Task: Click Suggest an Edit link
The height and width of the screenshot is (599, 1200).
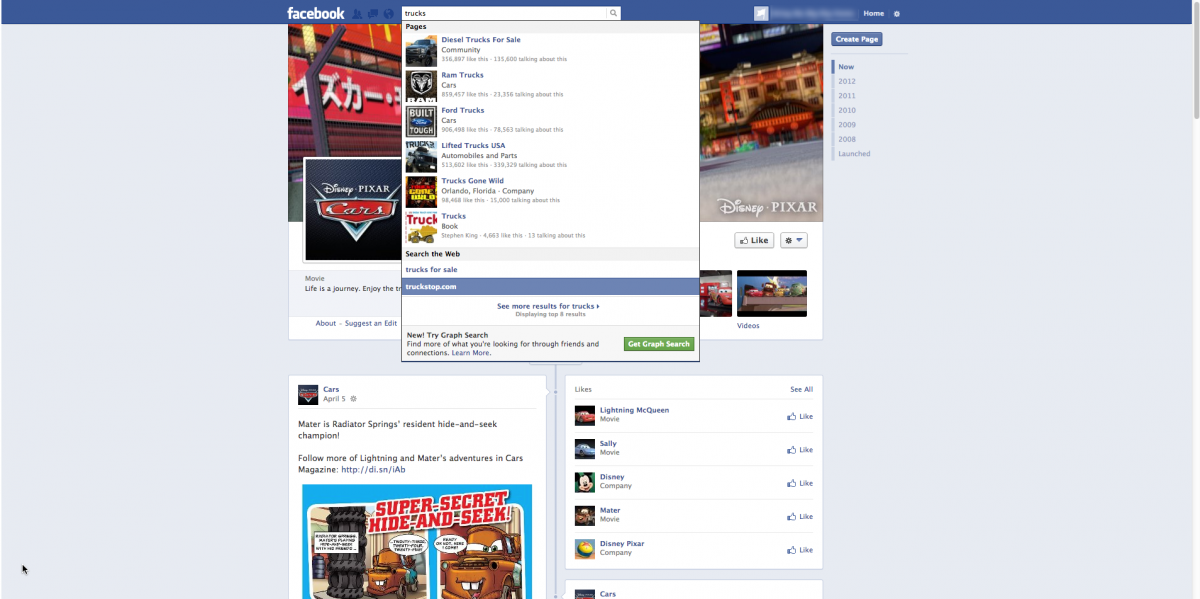Action: tap(371, 324)
